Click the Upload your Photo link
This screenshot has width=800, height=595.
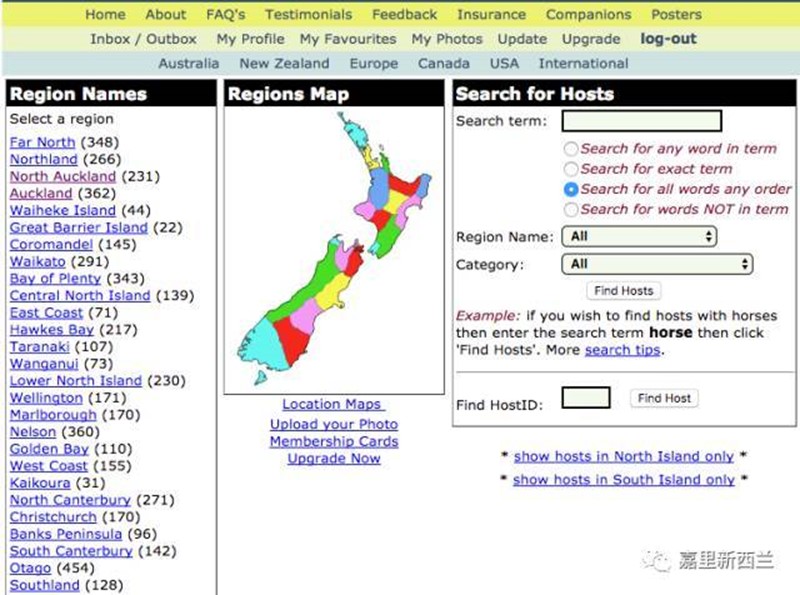(334, 425)
